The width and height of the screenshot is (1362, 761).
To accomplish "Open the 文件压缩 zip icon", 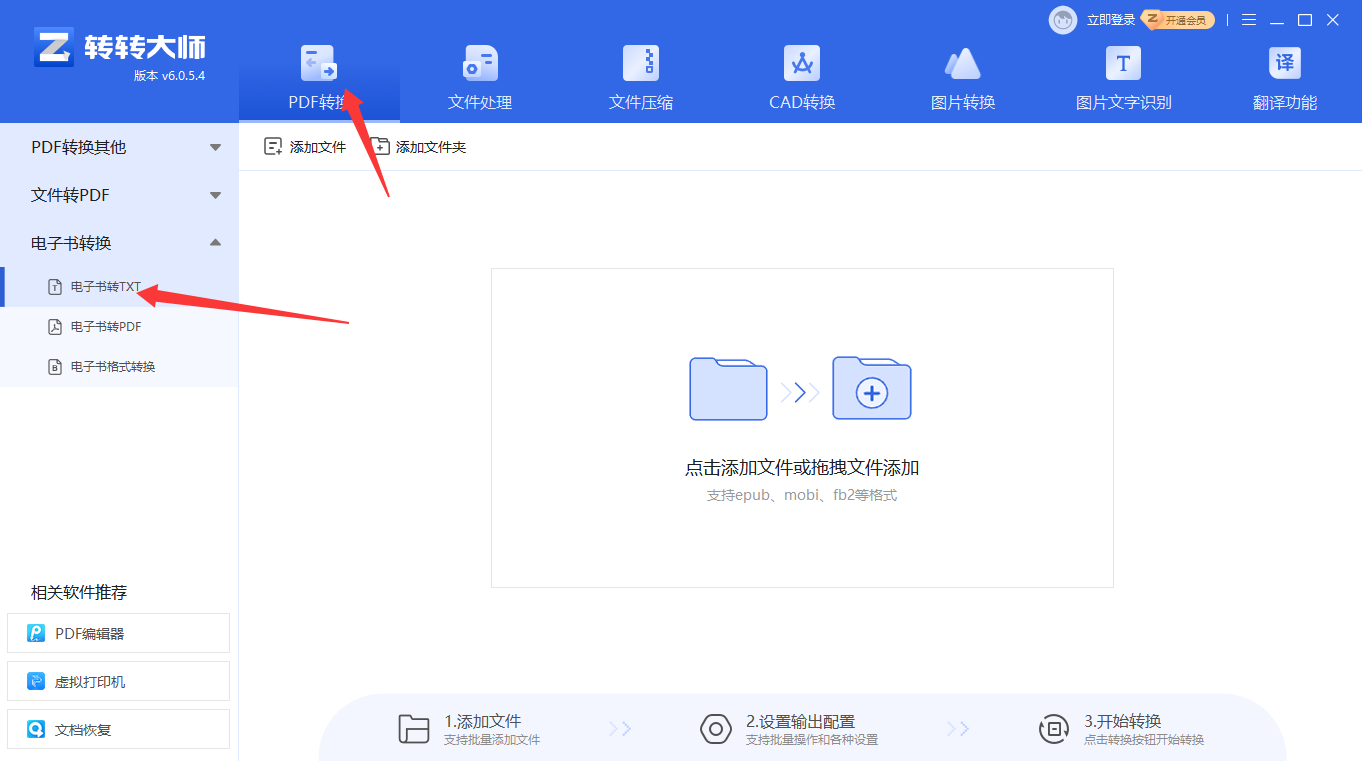I will pos(641,63).
